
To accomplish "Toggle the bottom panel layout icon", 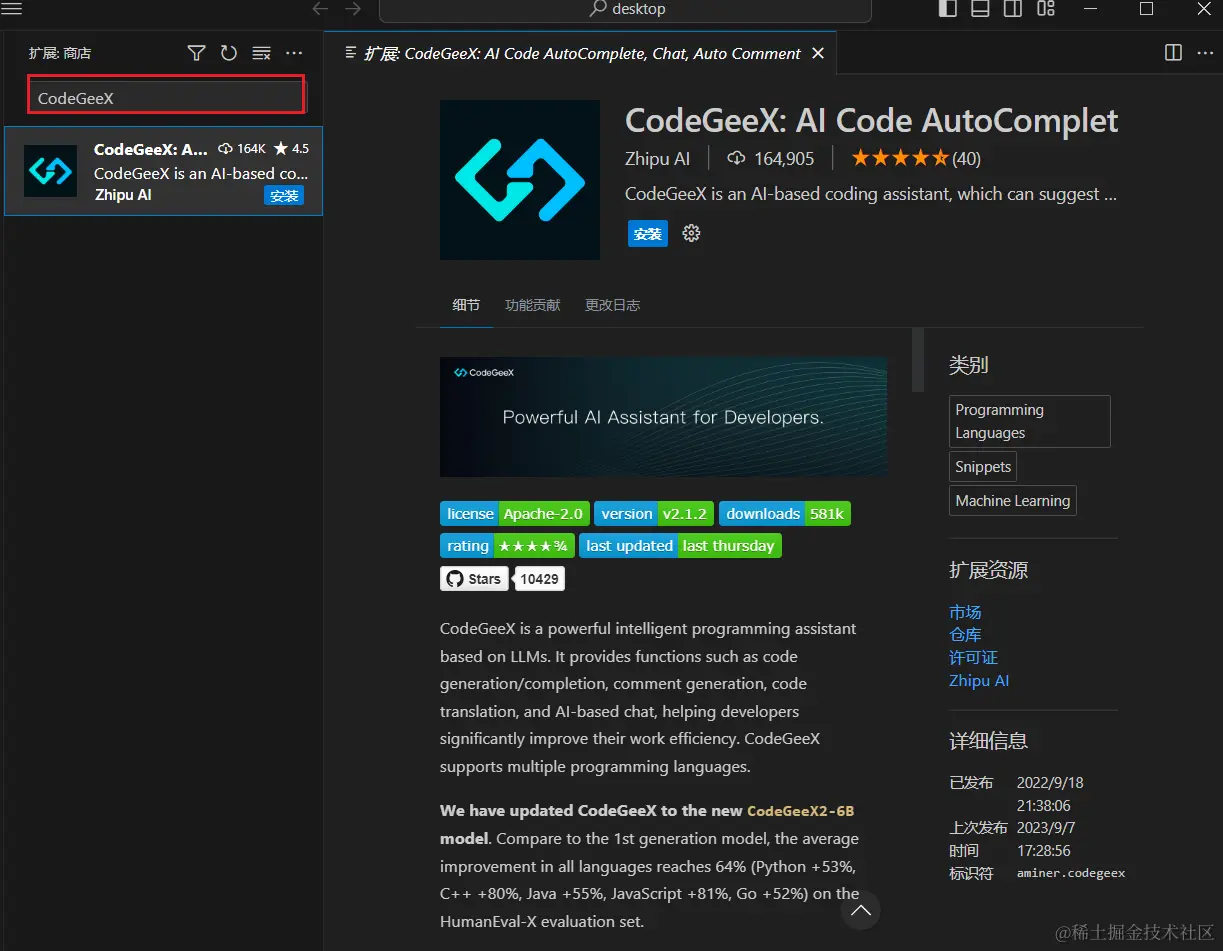I will click(980, 8).
